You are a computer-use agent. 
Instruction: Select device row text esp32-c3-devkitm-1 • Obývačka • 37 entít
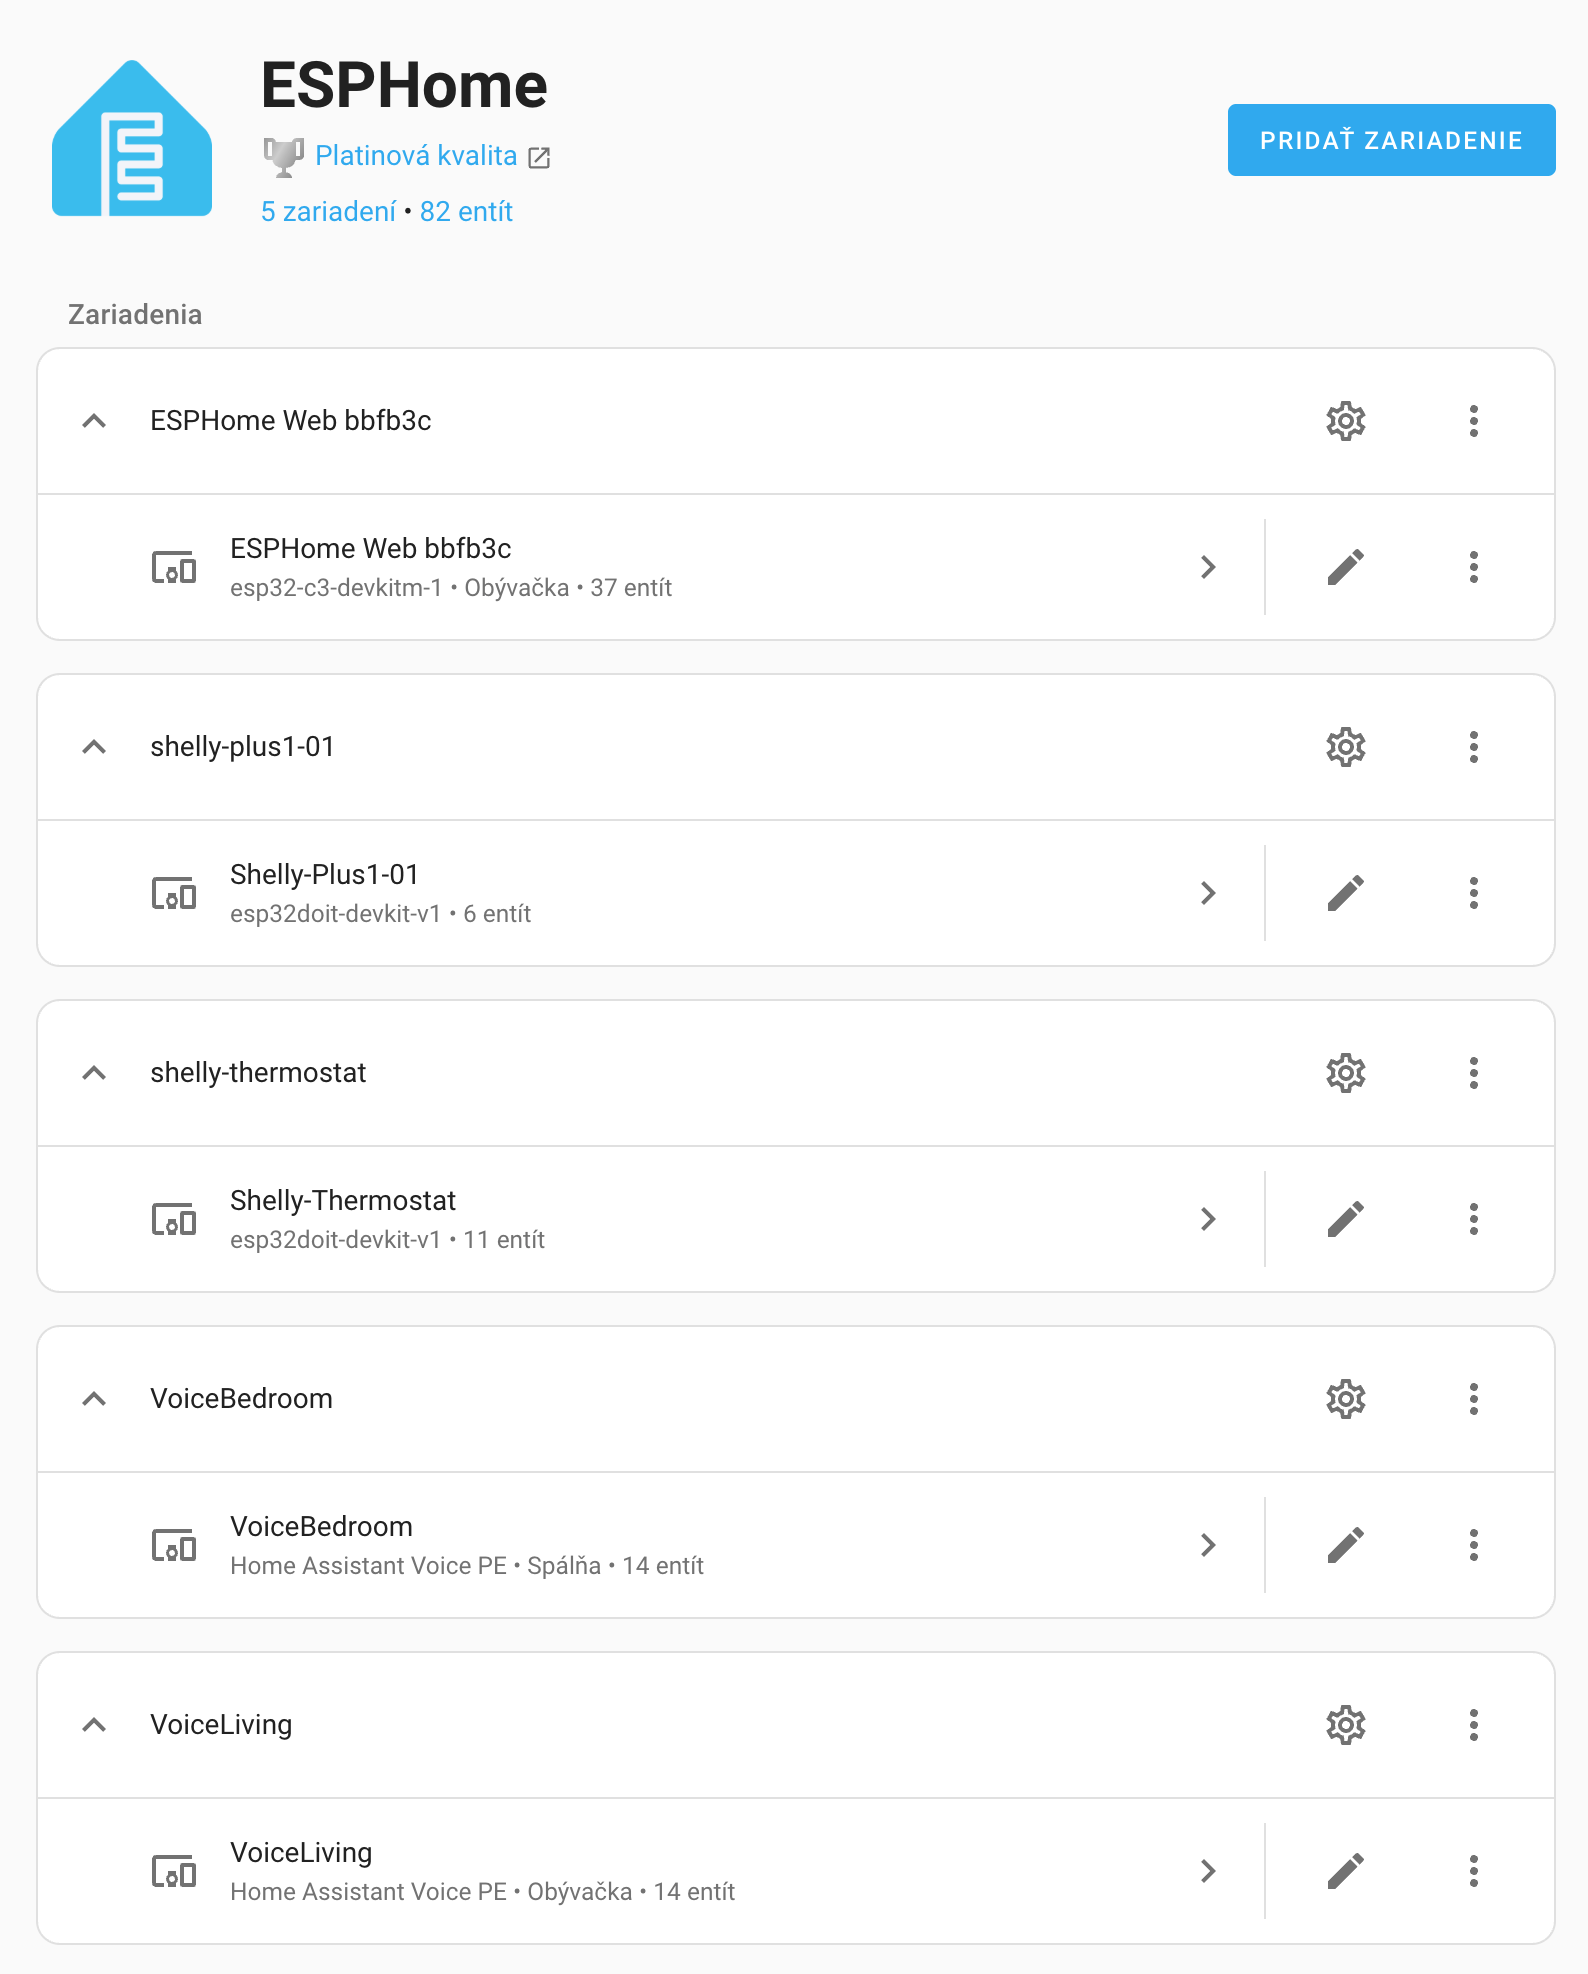[451, 588]
